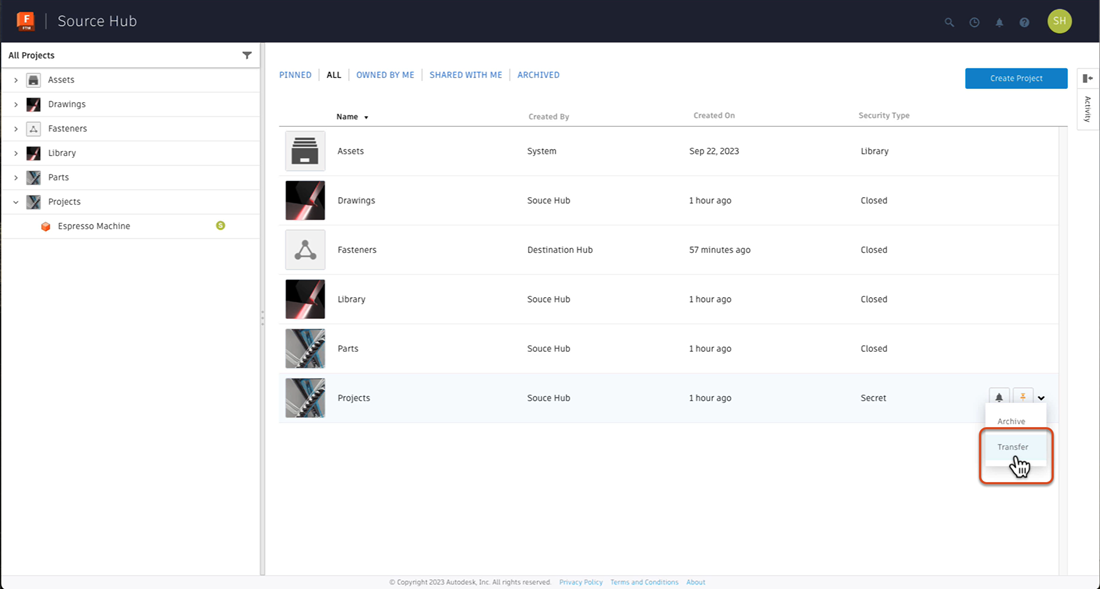Open the Assets project thumbnail
1100x589 pixels.
tap(305, 151)
